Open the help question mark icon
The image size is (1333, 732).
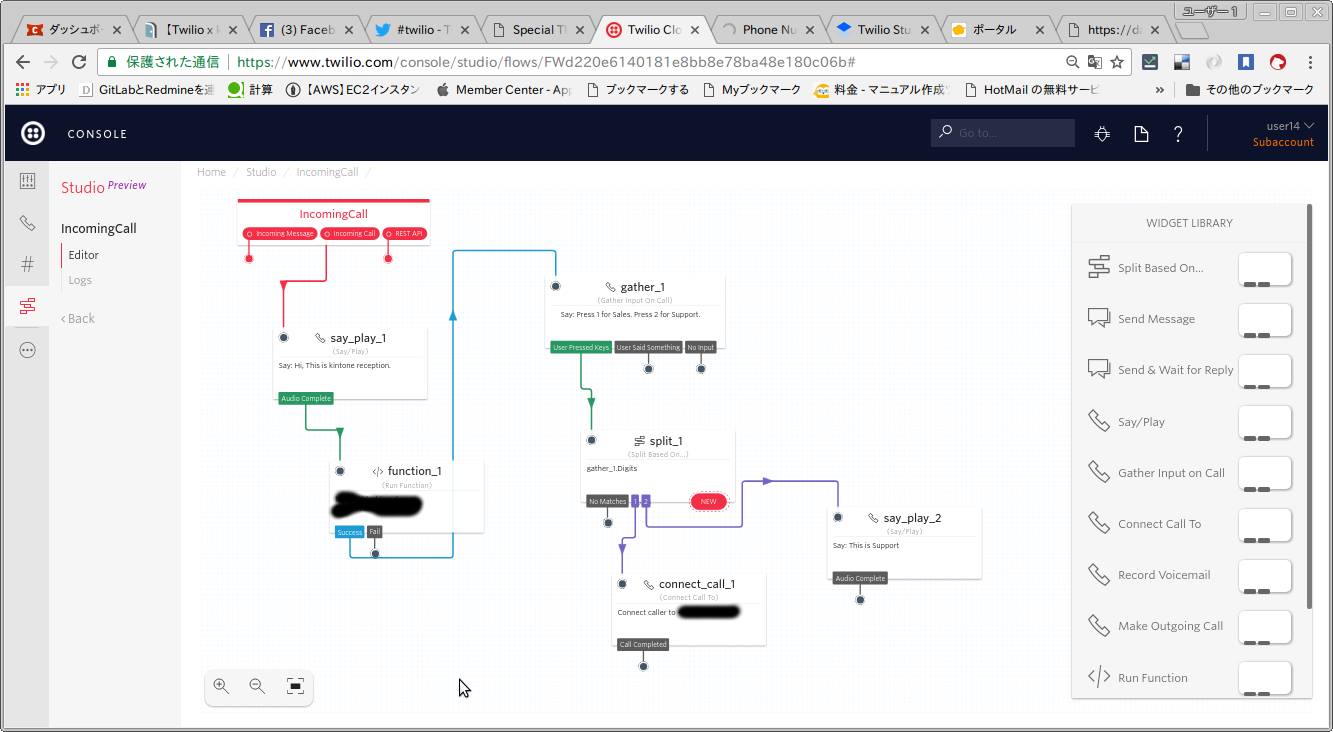[x=1178, y=133]
